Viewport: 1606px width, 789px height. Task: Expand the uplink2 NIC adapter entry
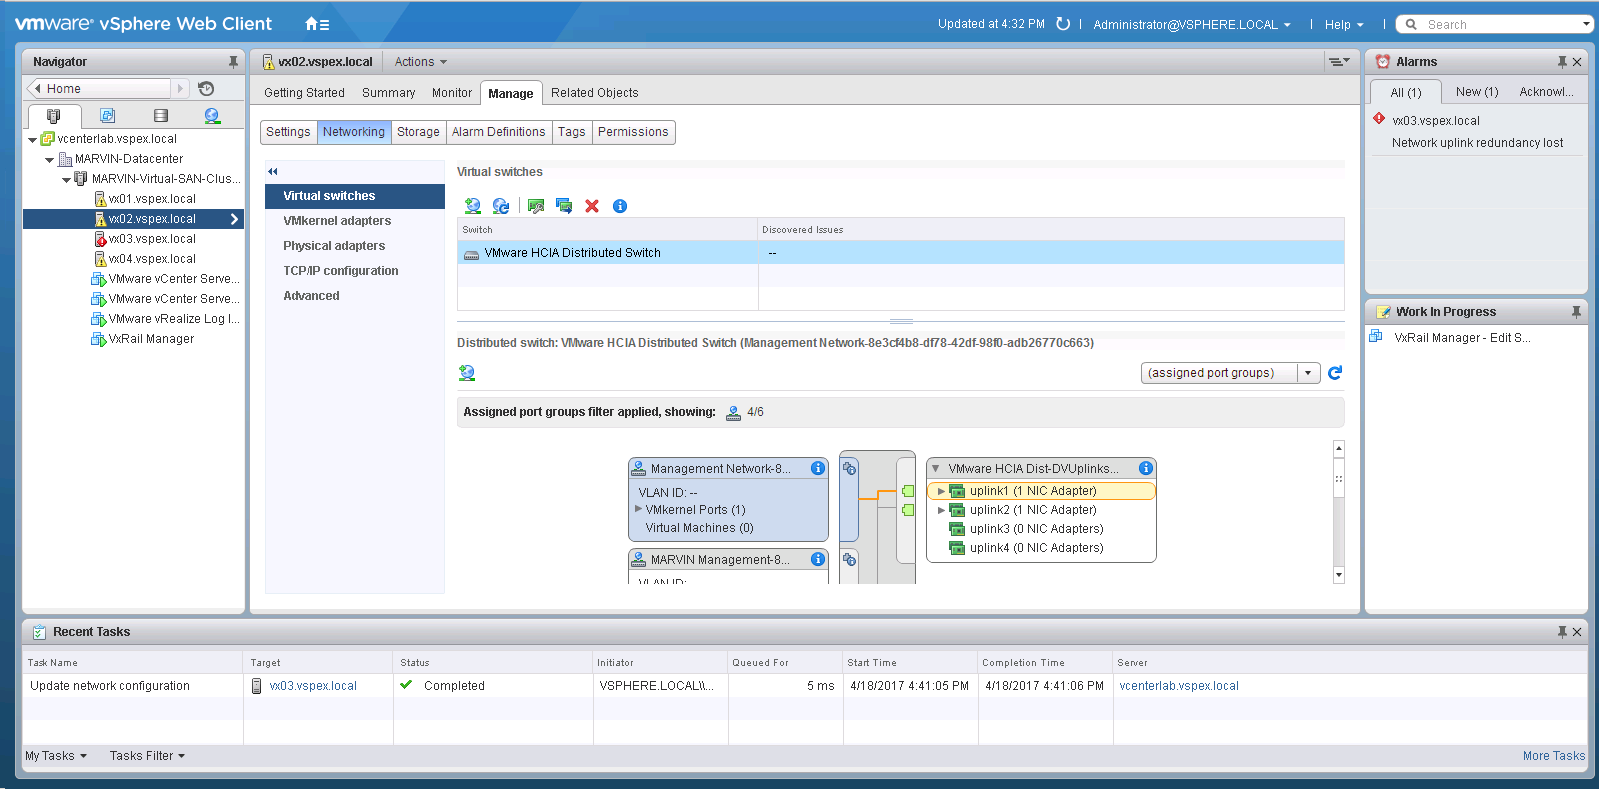(941, 510)
